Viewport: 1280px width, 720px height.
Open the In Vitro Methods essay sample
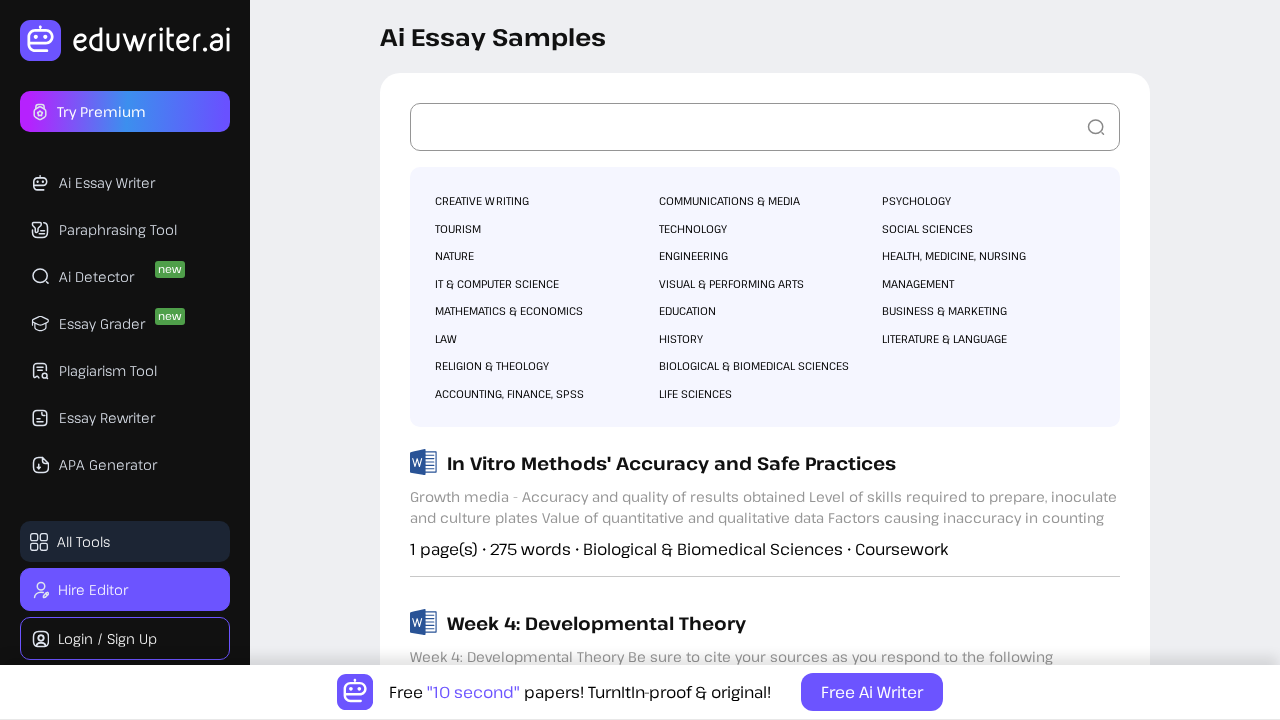click(x=671, y=463)
